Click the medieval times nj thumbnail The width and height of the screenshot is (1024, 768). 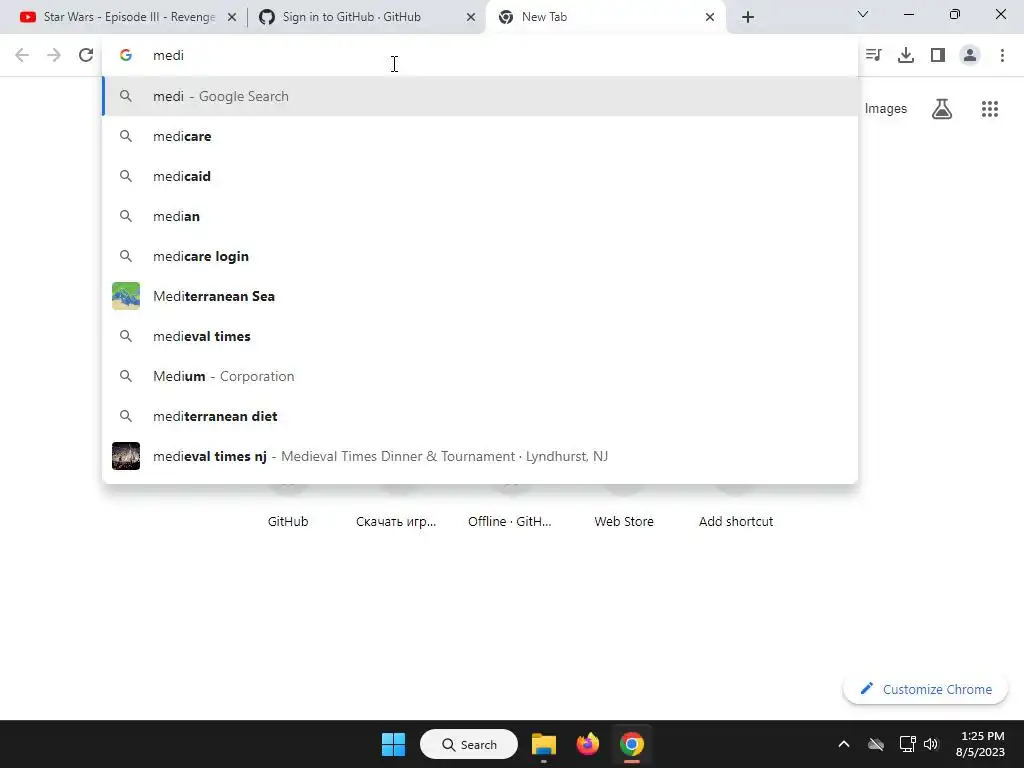tap(126, 456)
